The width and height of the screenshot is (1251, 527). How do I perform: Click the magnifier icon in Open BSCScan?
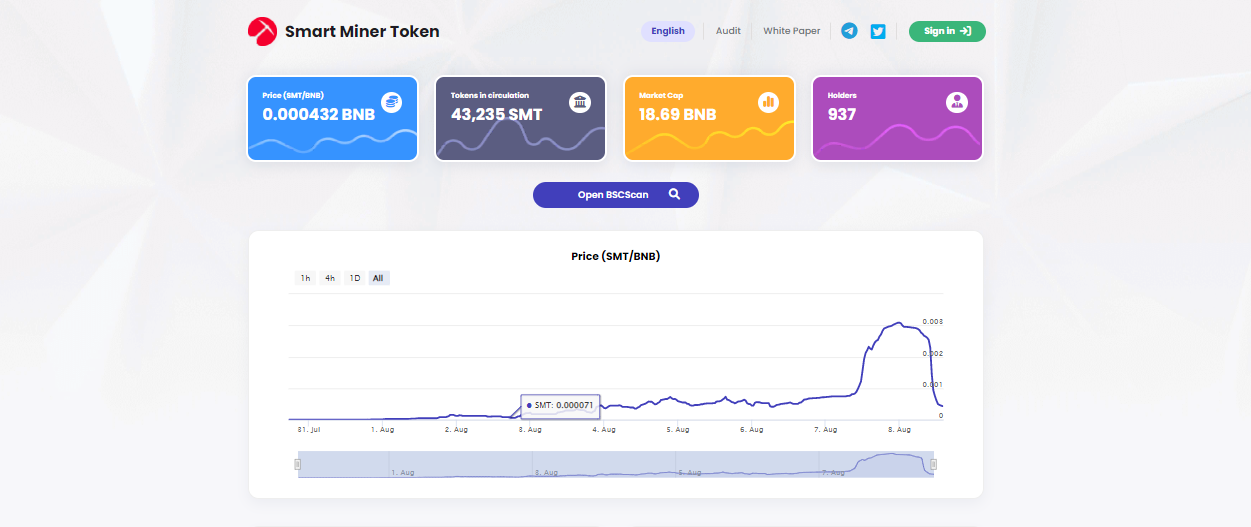click(675, 195)
